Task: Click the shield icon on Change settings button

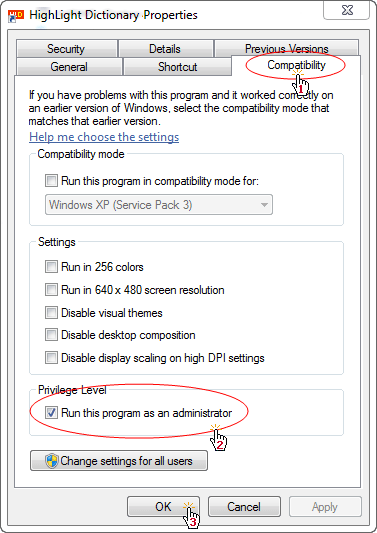Action: tap(52, 461)
